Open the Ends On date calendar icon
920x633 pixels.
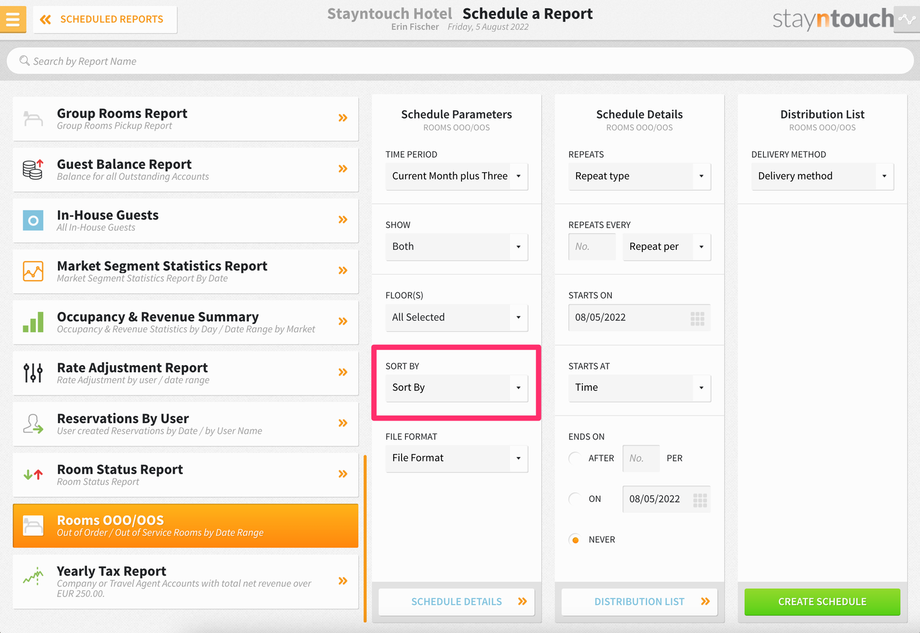pyautogui.click(x=700, y=500)
